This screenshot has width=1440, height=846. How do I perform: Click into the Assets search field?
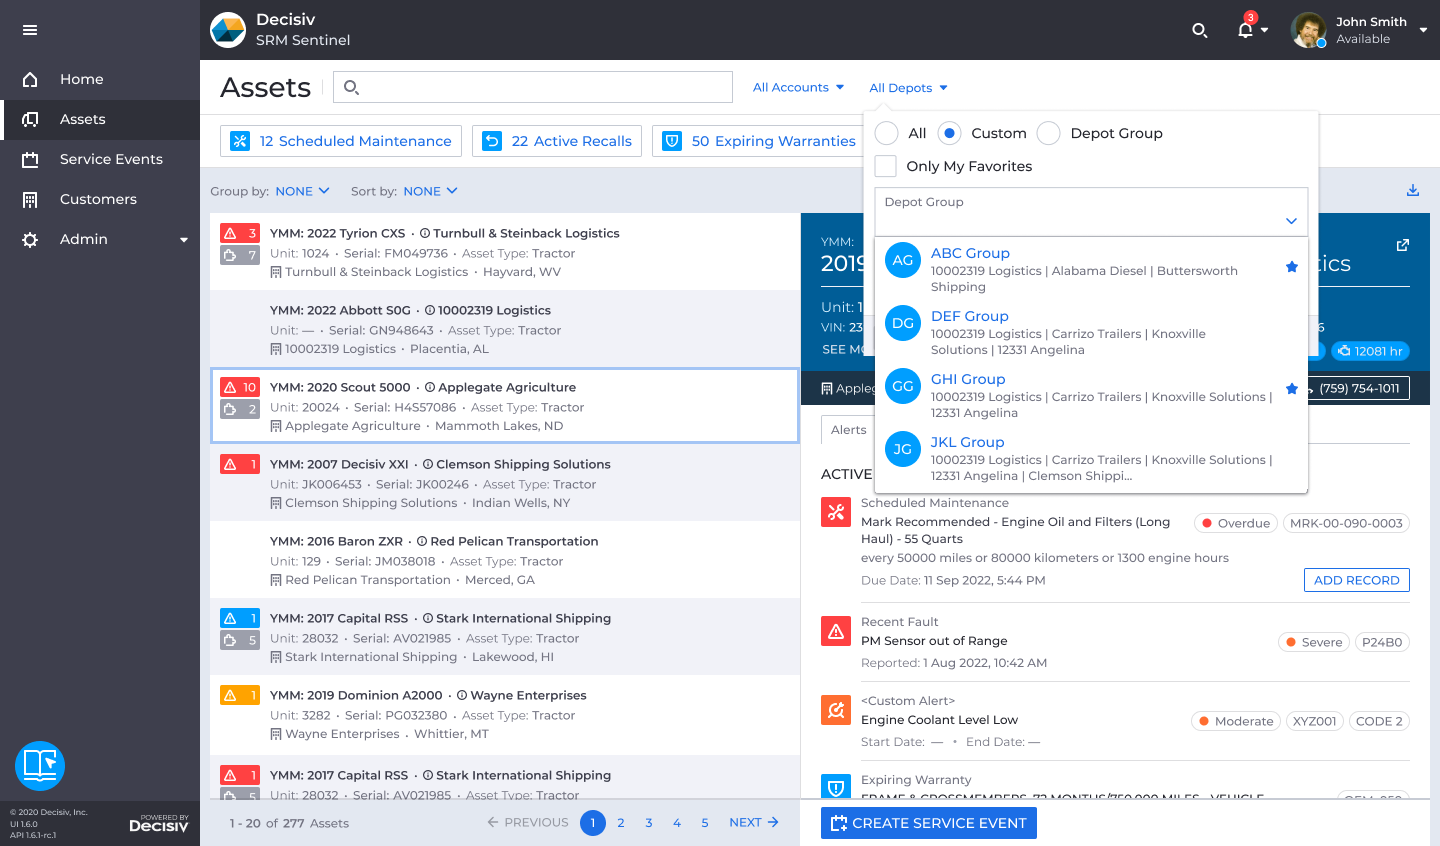pos(533,87)
